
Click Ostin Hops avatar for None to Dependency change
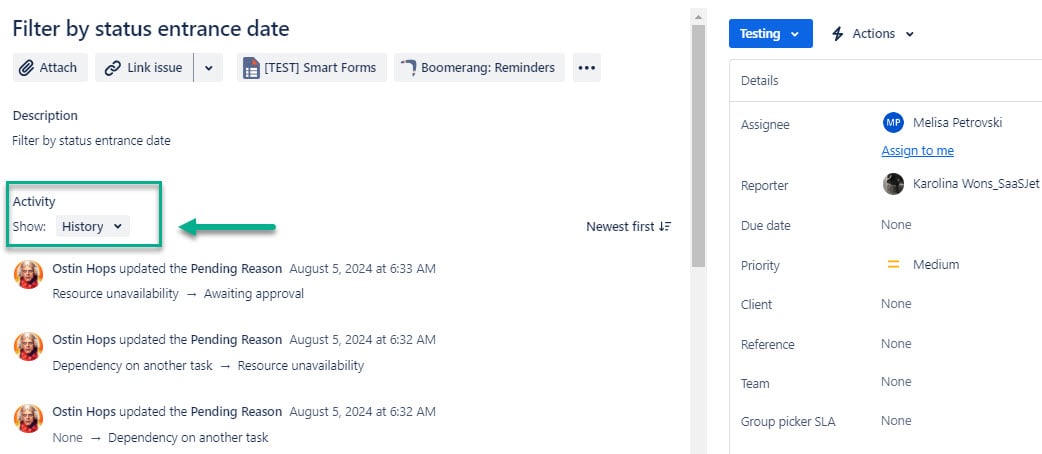tap(29, 418)
